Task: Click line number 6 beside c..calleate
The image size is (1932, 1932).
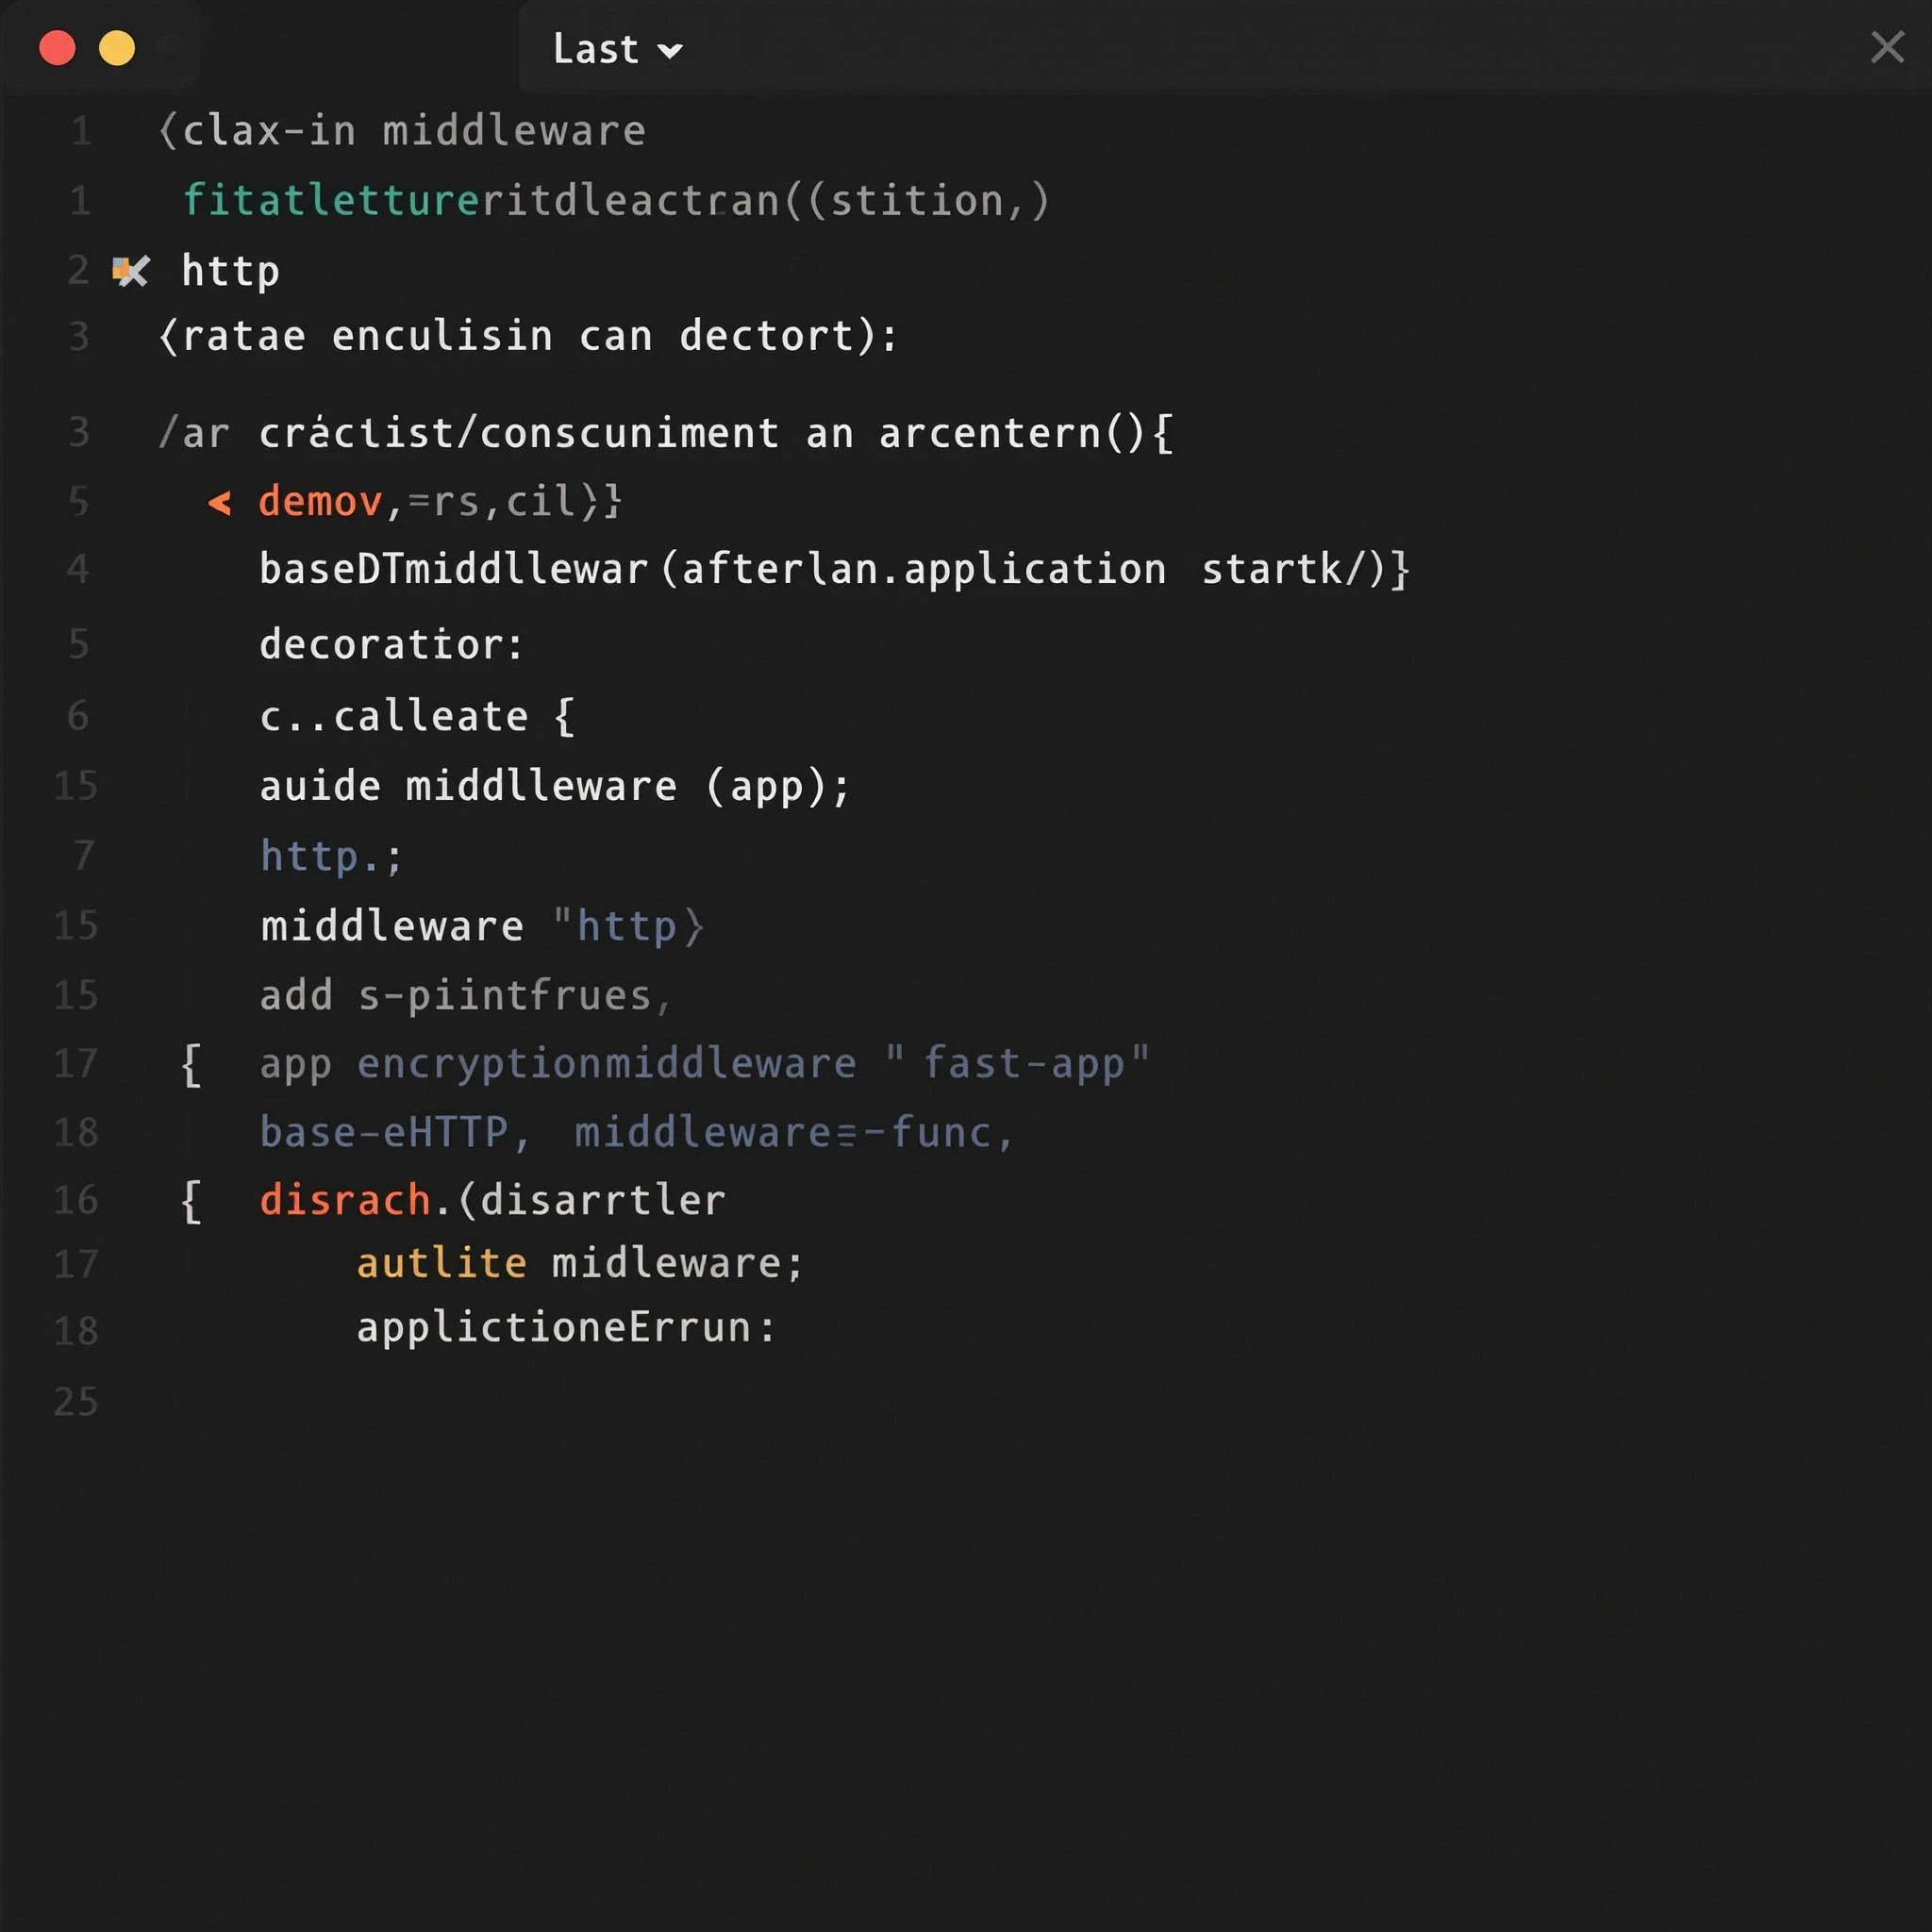Action: click(78, 716)
